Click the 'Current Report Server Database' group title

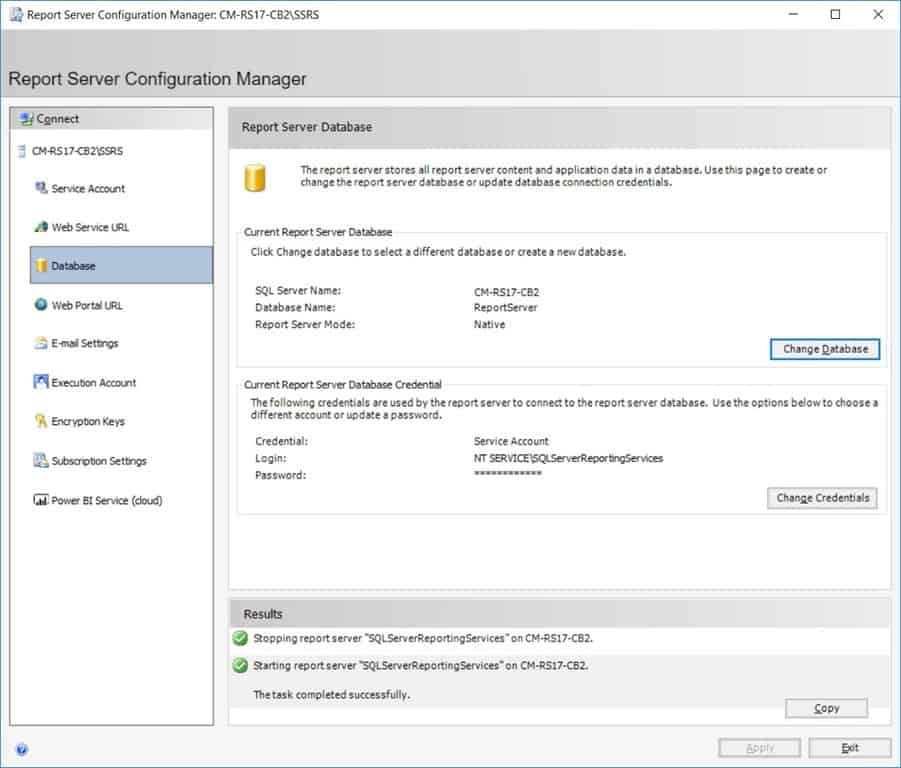[318, 232]
